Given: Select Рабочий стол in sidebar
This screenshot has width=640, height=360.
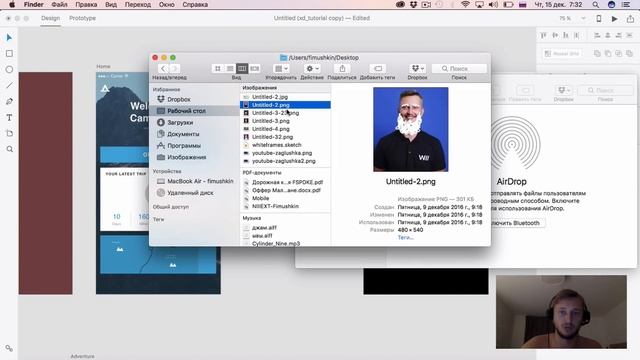Looking at the screenshot, I should (194, 111).
